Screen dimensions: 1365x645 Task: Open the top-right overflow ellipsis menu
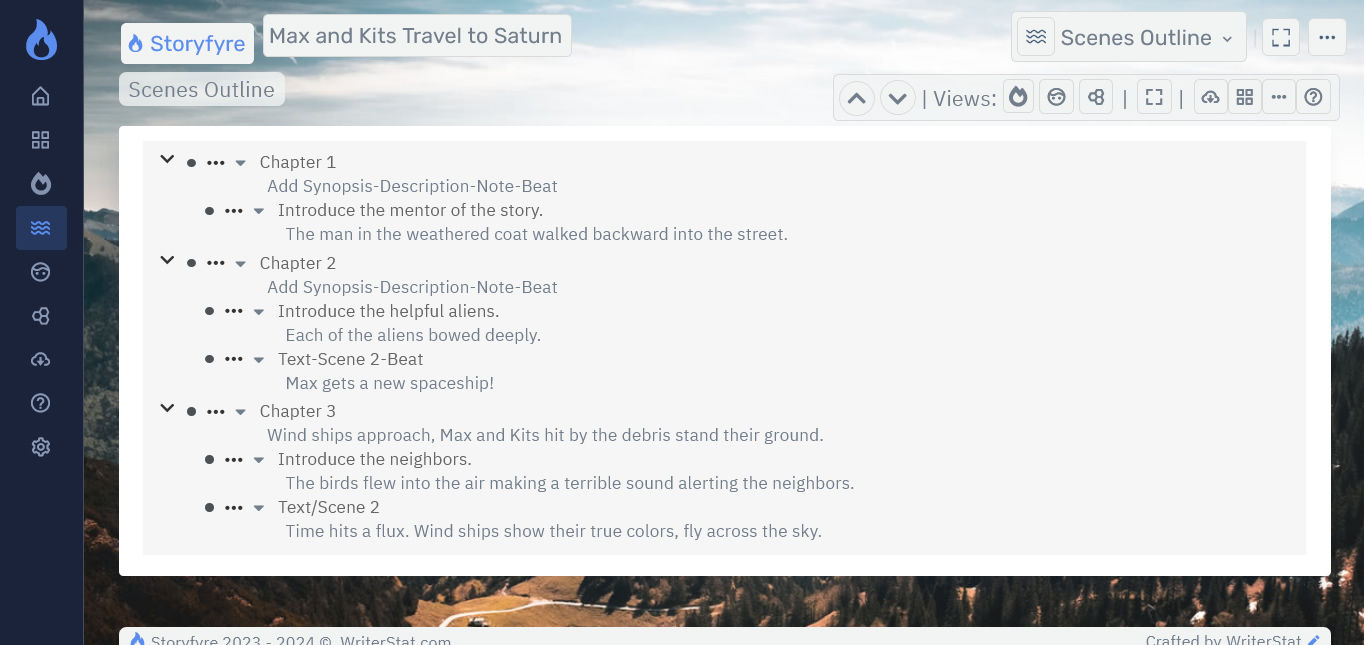tap(1327, 36)
